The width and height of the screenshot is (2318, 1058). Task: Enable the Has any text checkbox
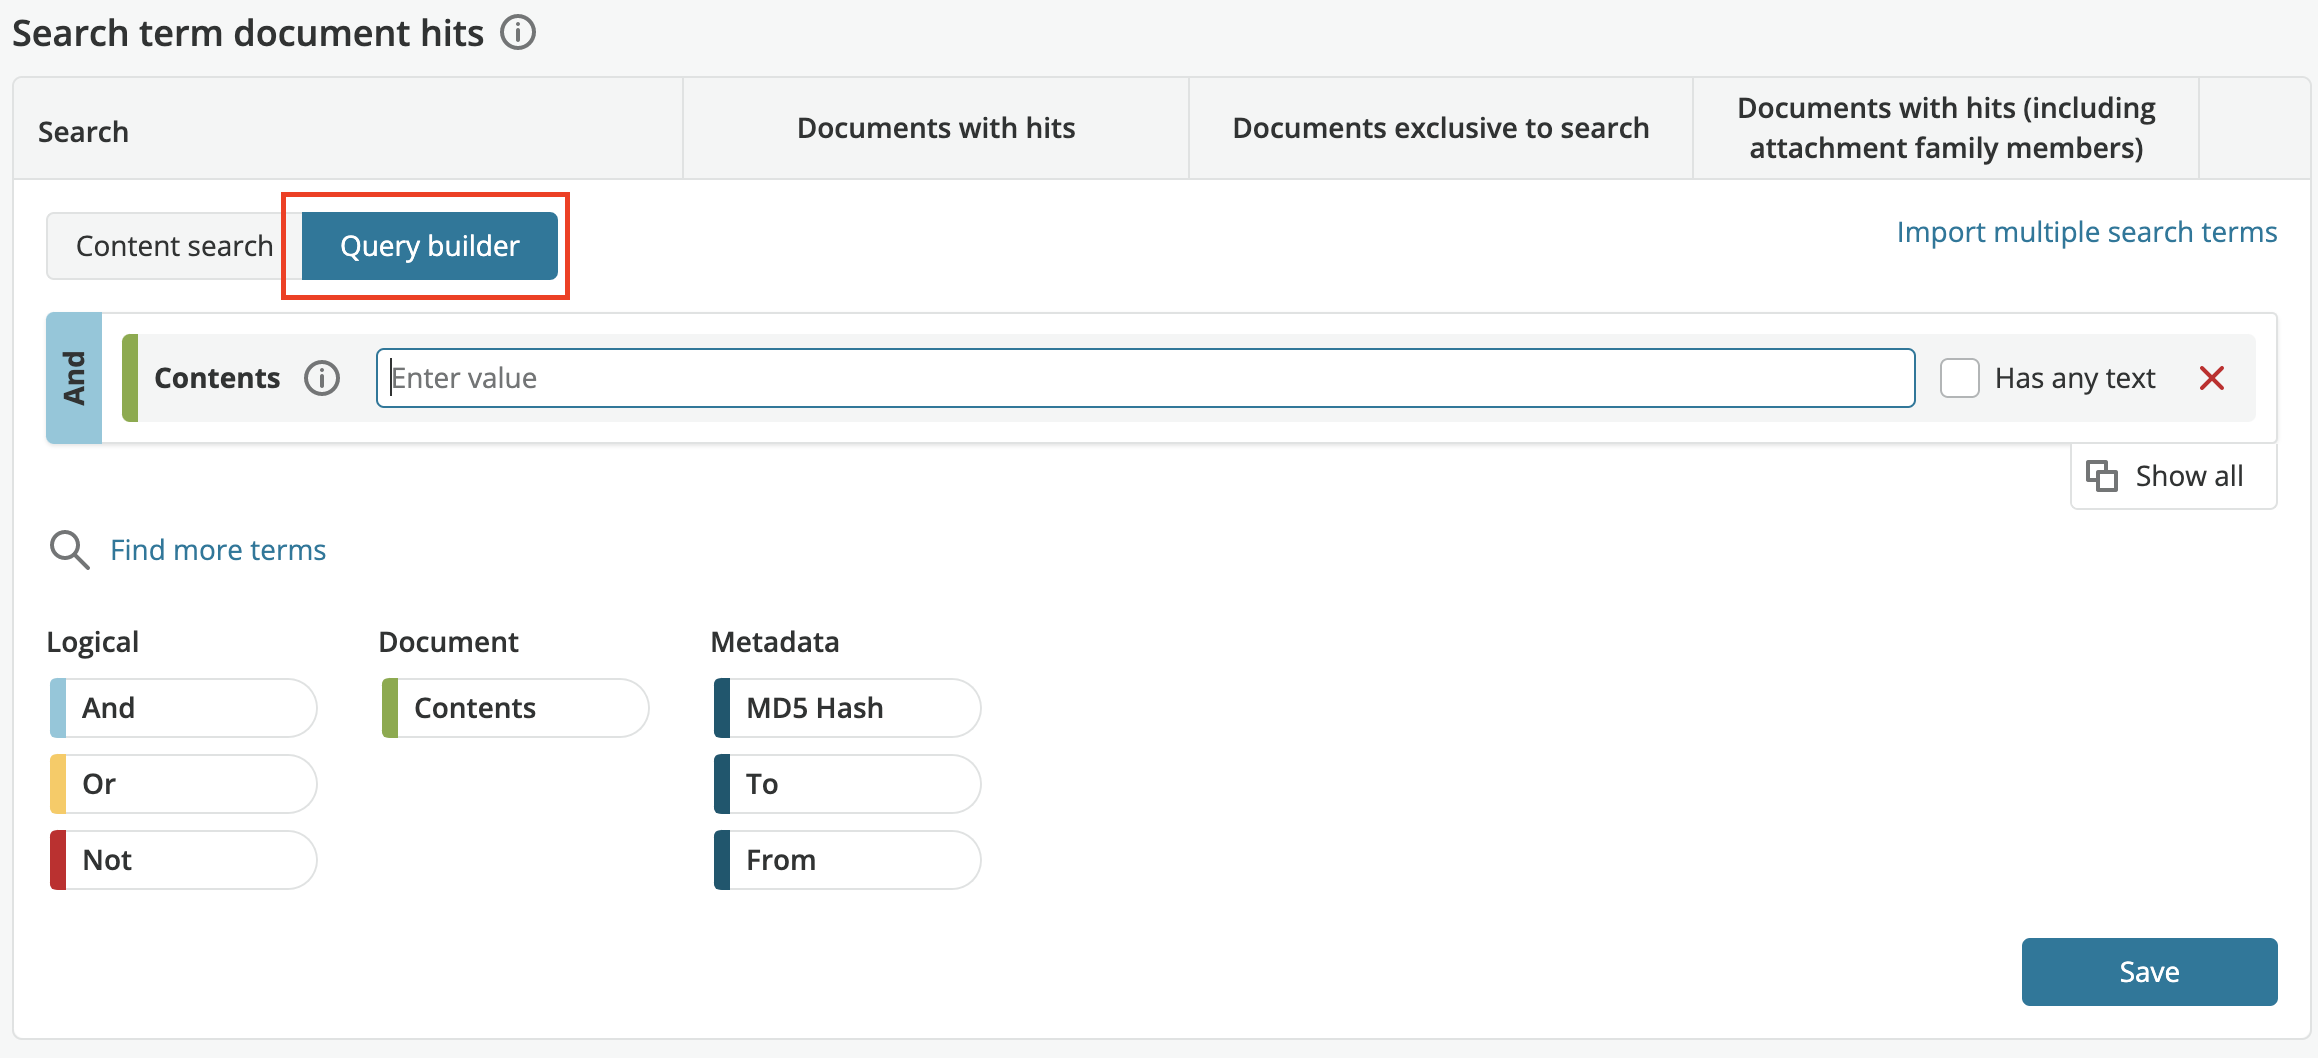[x=1959, y=378]
